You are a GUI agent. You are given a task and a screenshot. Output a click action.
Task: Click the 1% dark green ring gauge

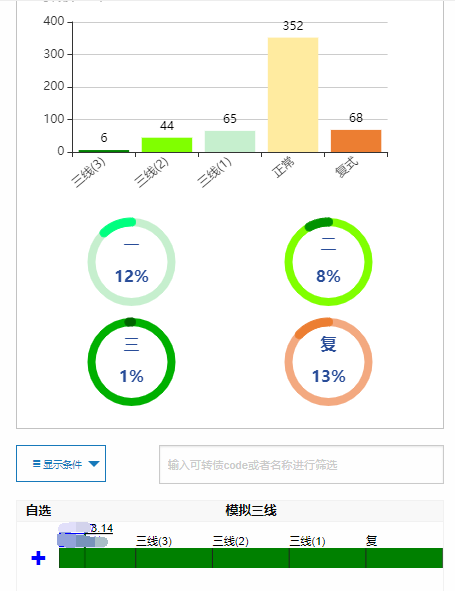(x=132, y=362)
